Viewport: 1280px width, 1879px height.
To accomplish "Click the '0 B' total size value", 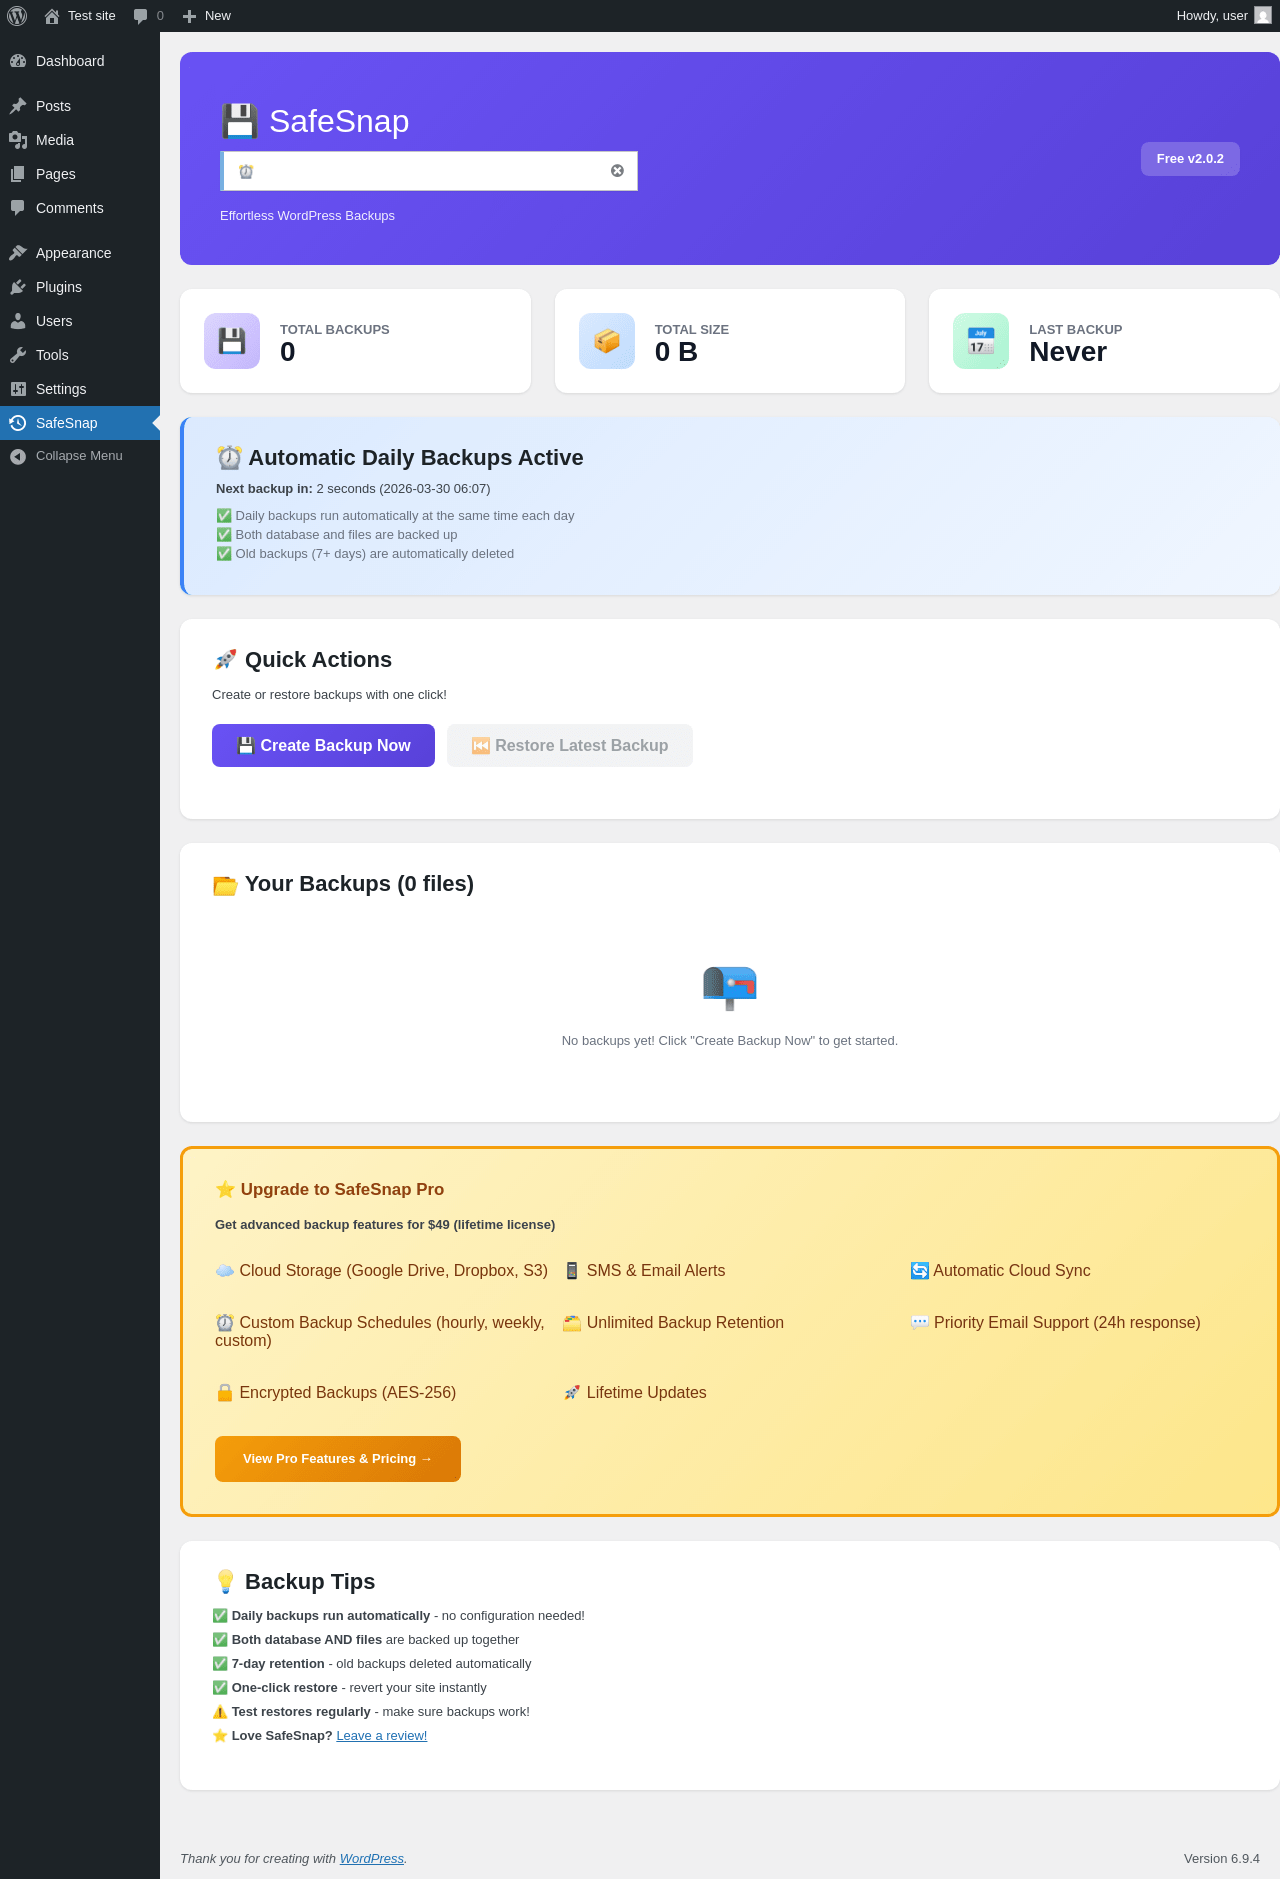I will click(676, 352).
